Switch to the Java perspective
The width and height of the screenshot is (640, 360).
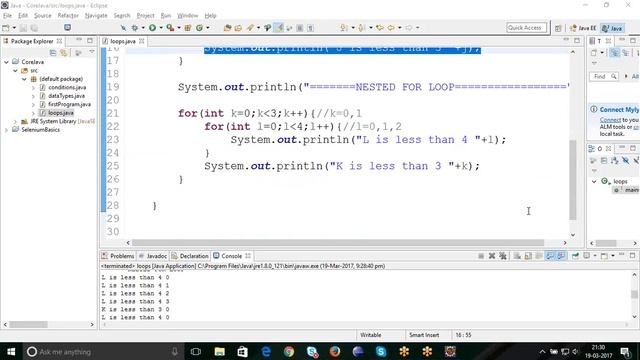pos(612,28)
